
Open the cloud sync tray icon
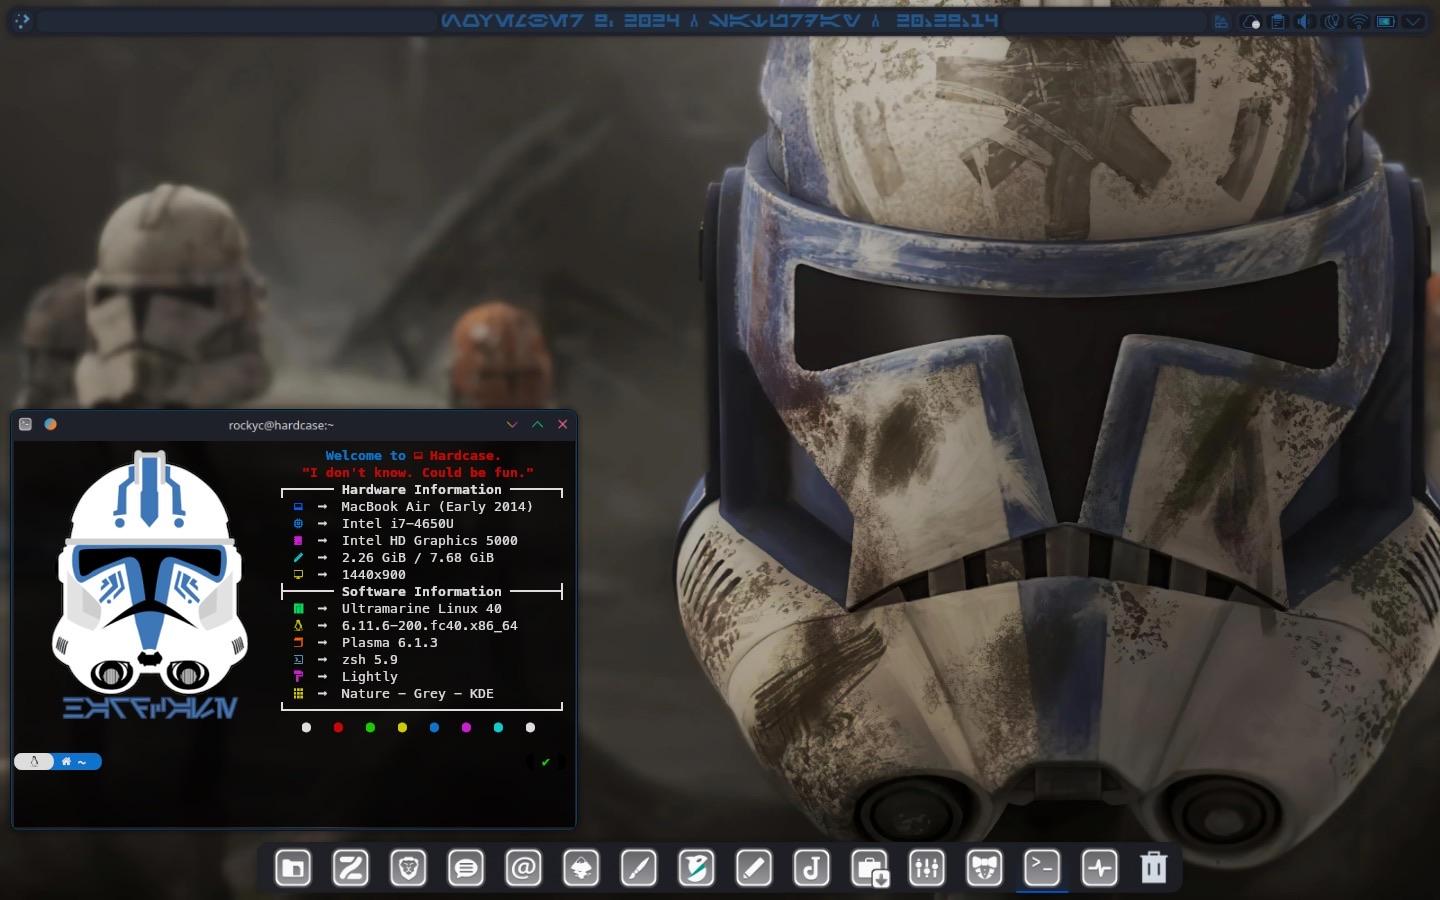click(1250, 21)
